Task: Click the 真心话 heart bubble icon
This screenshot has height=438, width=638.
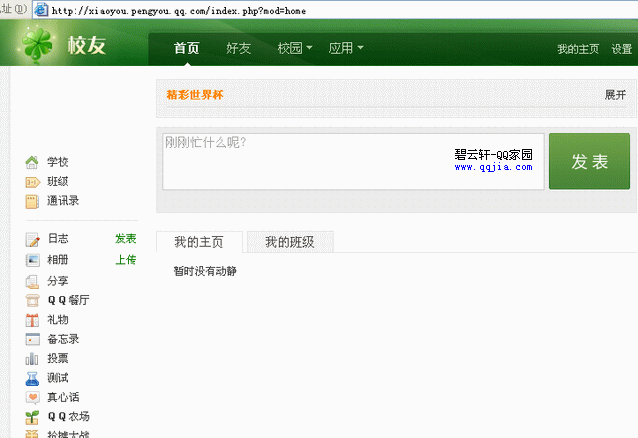Action: (x=33, y=397)
